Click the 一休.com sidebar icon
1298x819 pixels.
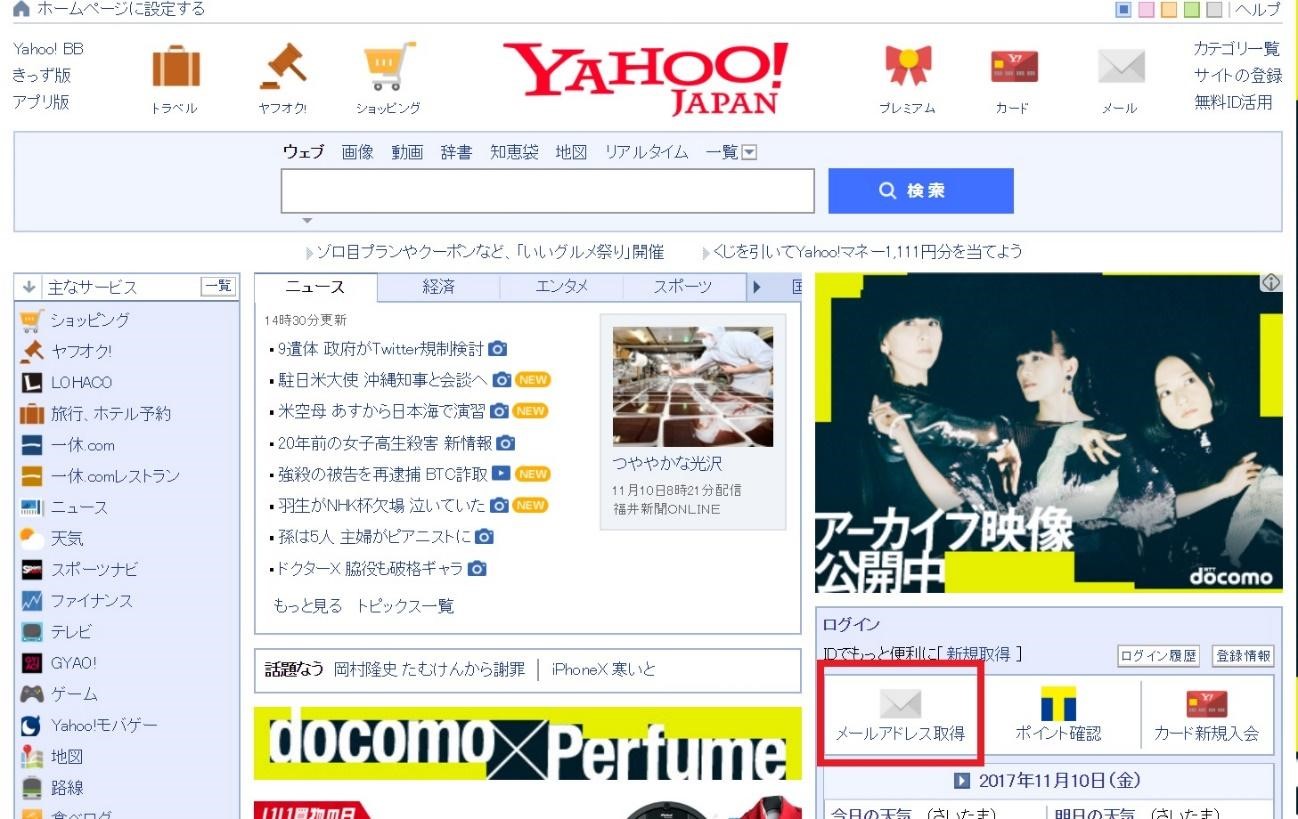pyautogui.click(x=32, y=445)
